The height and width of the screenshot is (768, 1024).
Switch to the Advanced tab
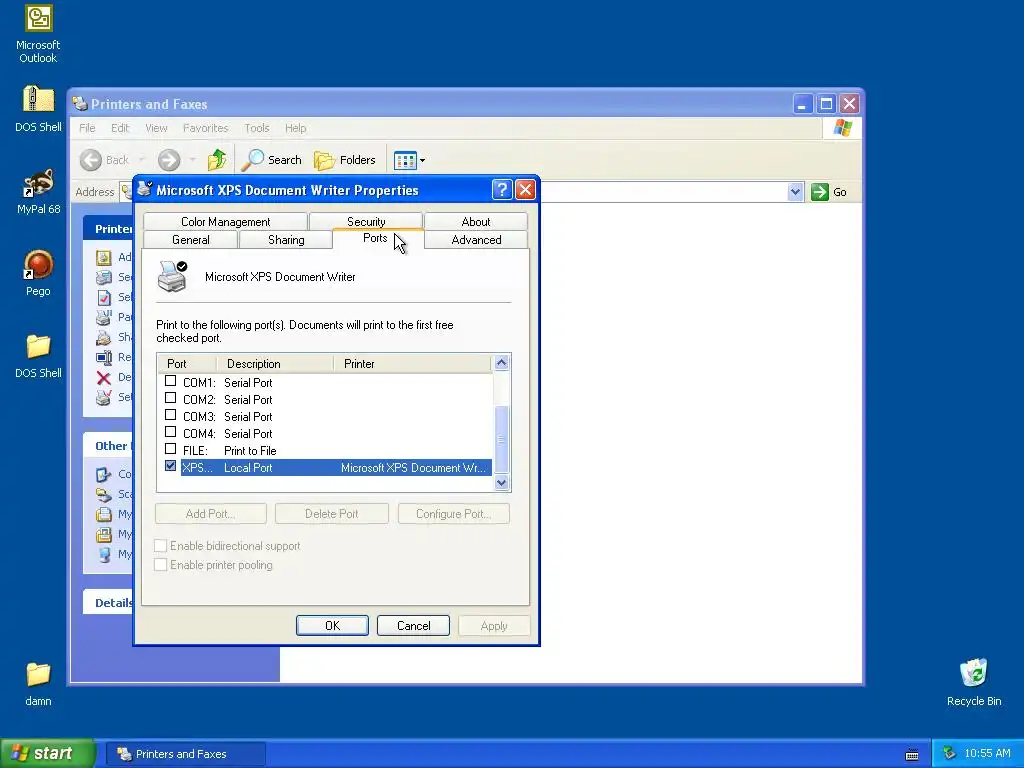[x=476, y=240]
